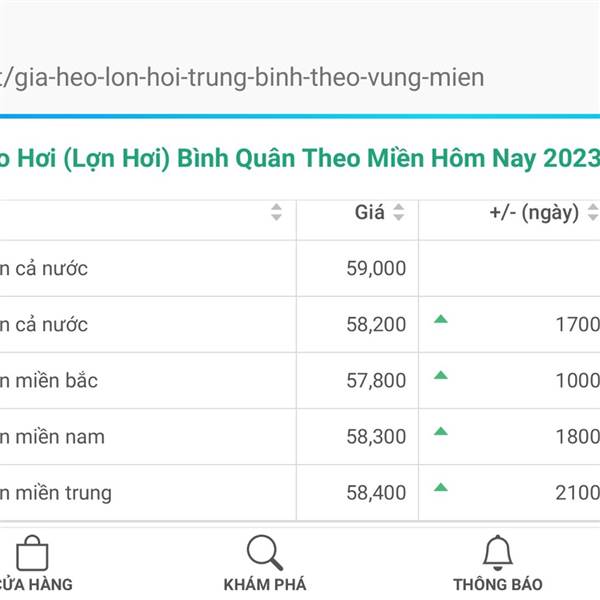
Task: Click the green up arrow beside 2100
Action: [441, 487]
